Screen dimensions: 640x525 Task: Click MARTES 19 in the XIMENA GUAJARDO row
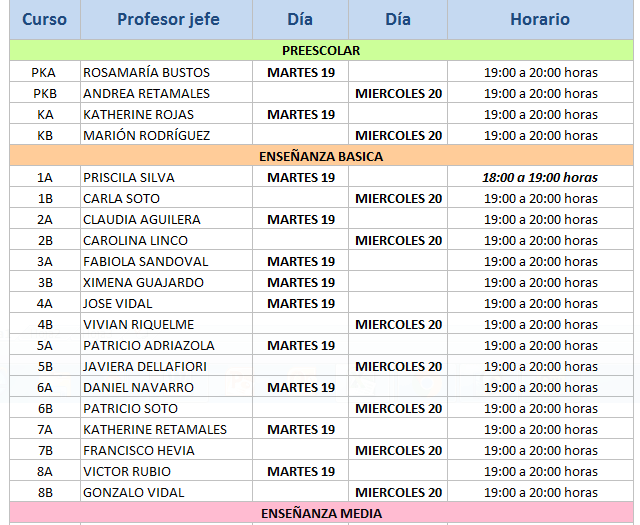301,282
